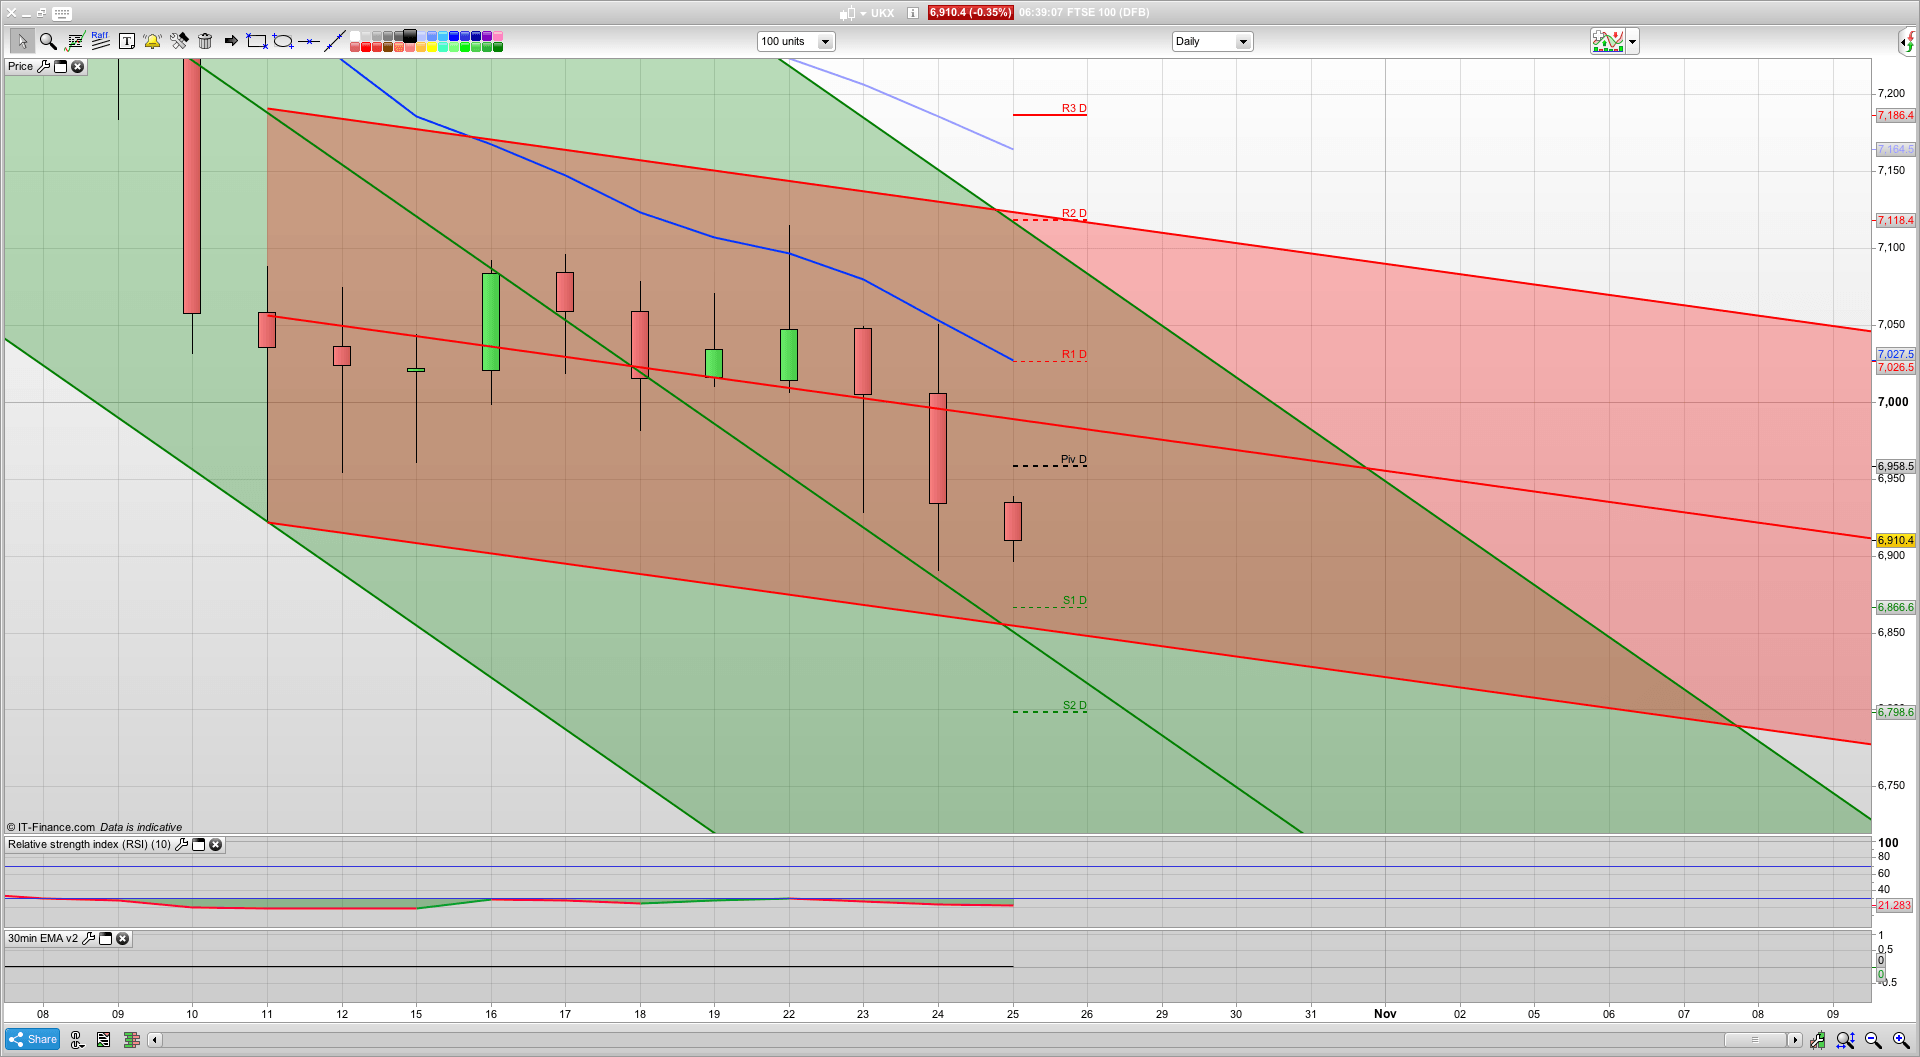
Task: Toggle the arrow pointer selection tool
Action: click(22, 41)
